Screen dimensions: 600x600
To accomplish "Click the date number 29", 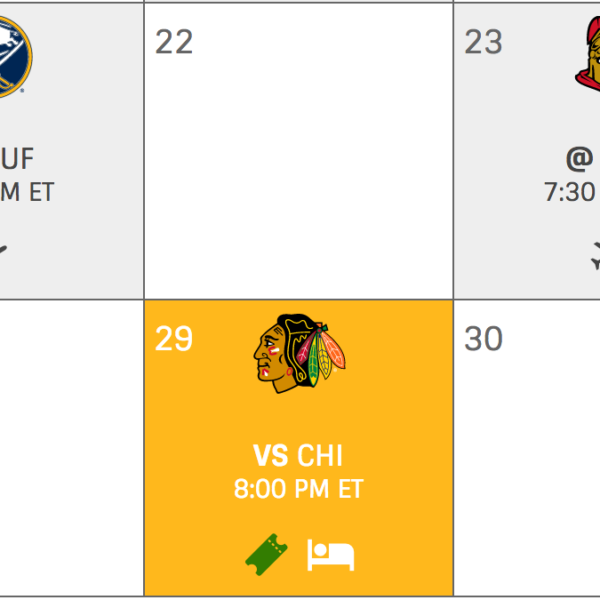I will point(174,339).
